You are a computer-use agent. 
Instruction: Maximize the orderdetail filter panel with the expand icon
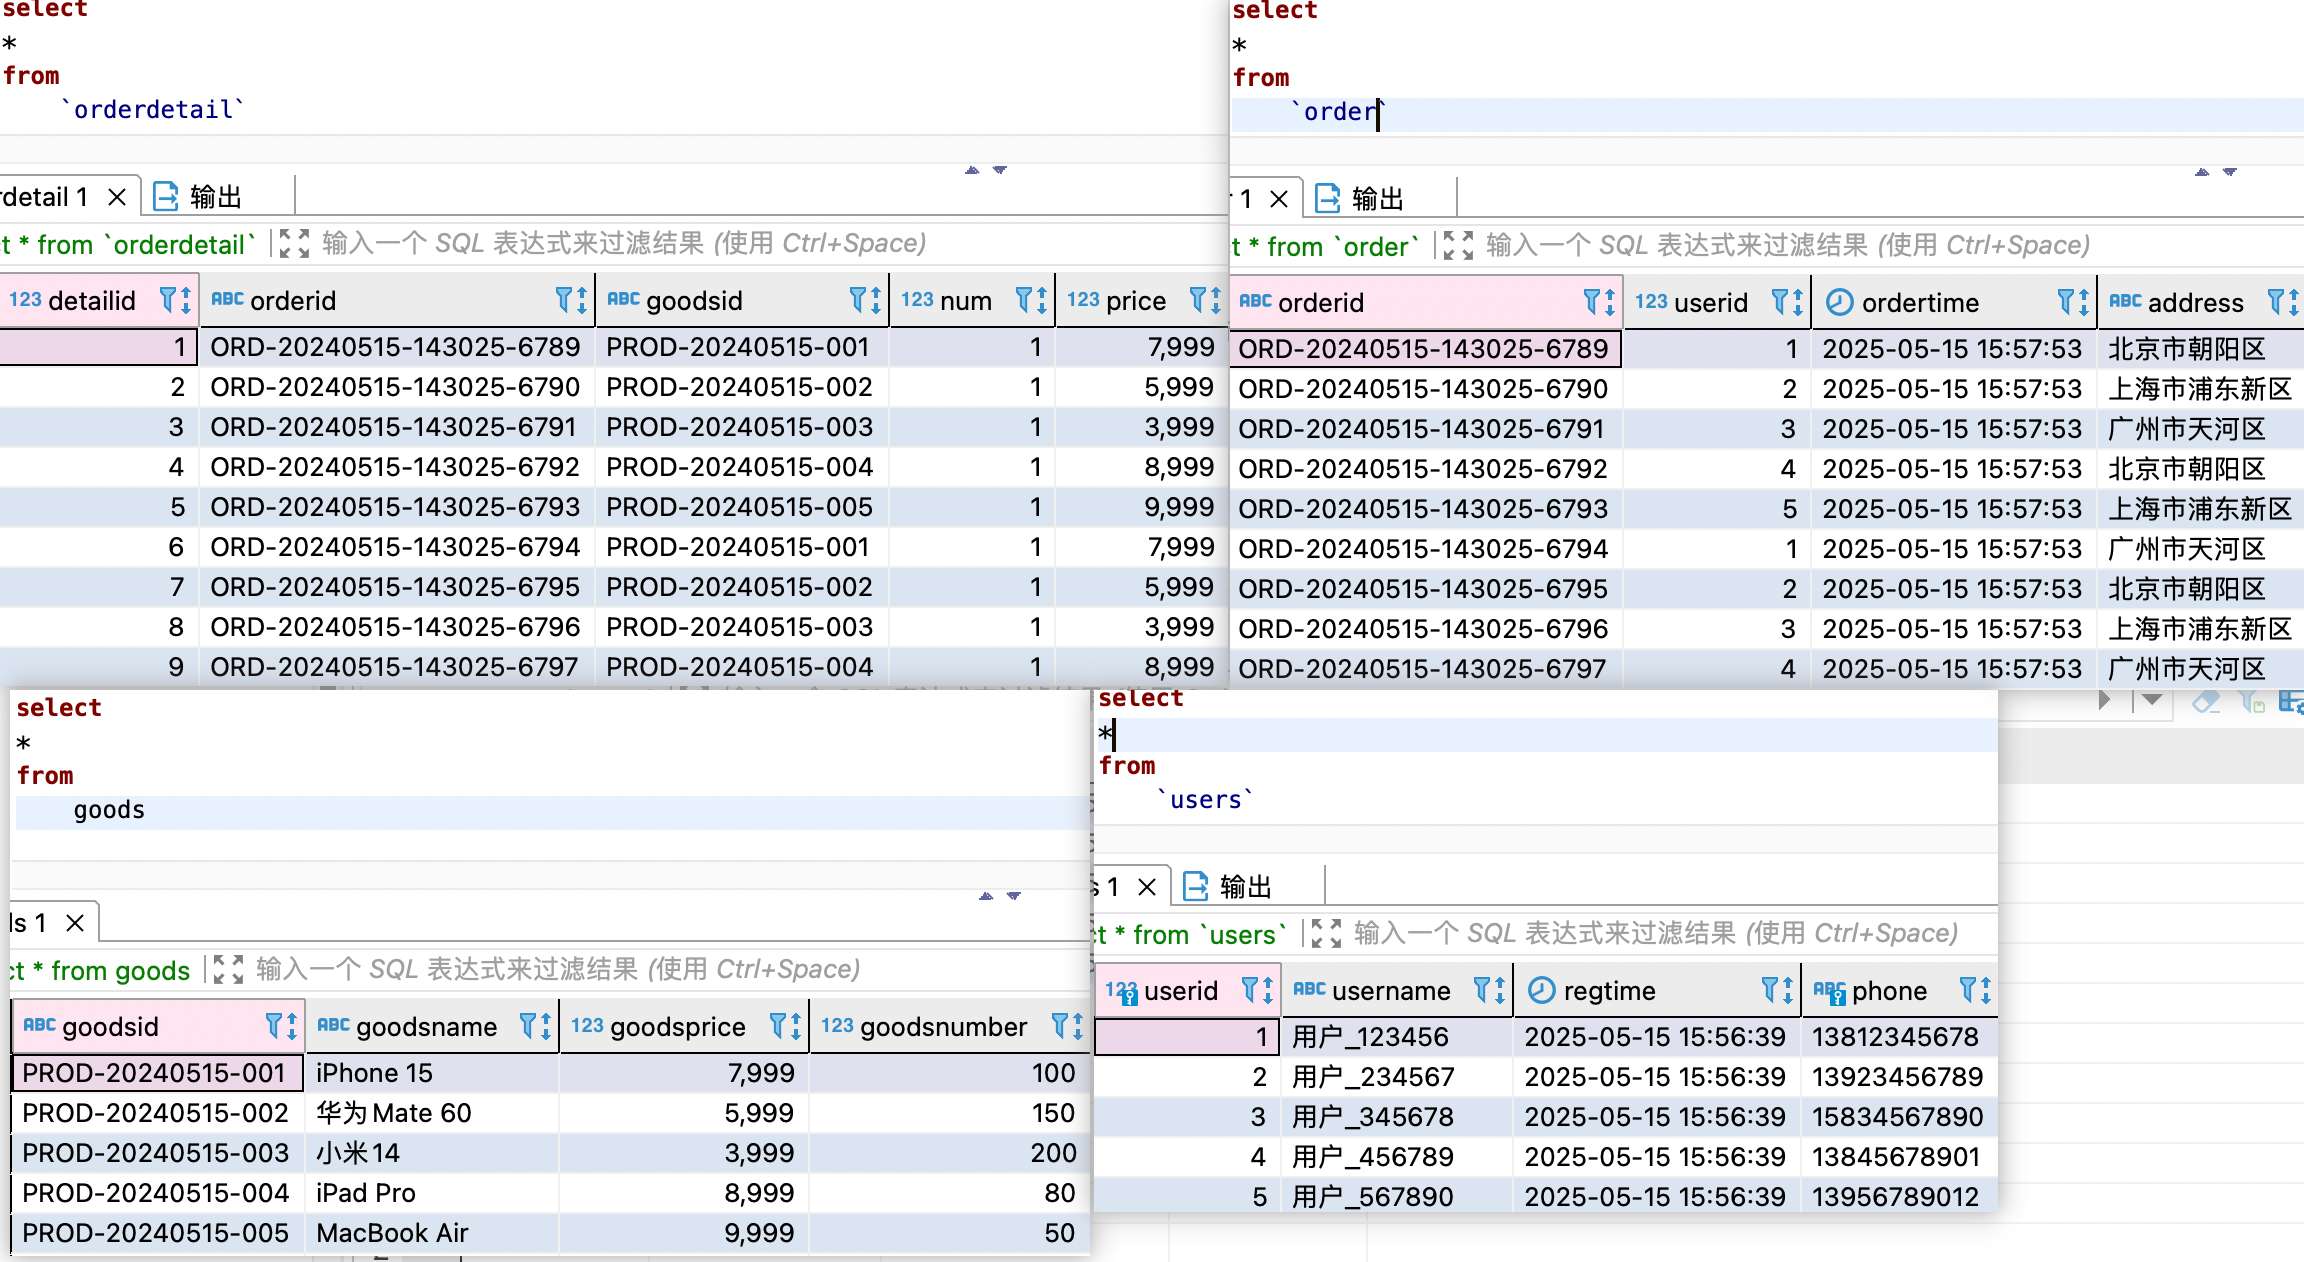tap(293, 243)
